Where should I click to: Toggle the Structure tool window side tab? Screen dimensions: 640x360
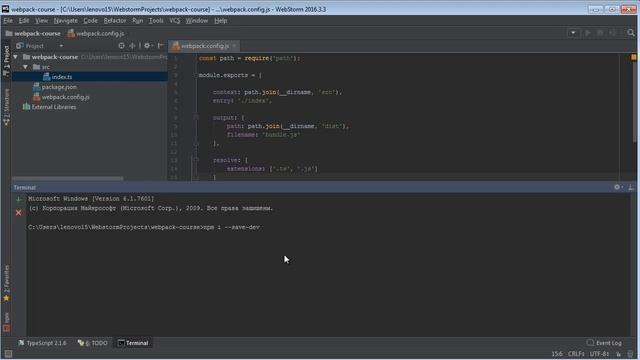(6, 107)
